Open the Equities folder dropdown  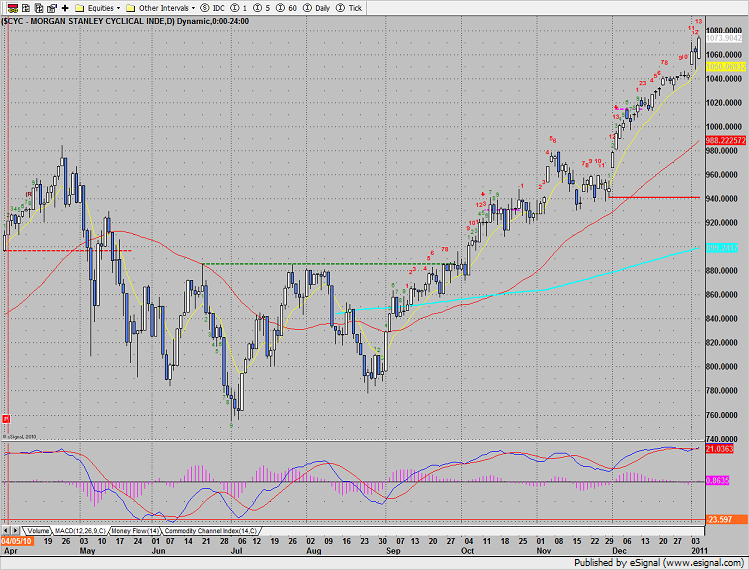pyautogui.click(x=98, y=8)
